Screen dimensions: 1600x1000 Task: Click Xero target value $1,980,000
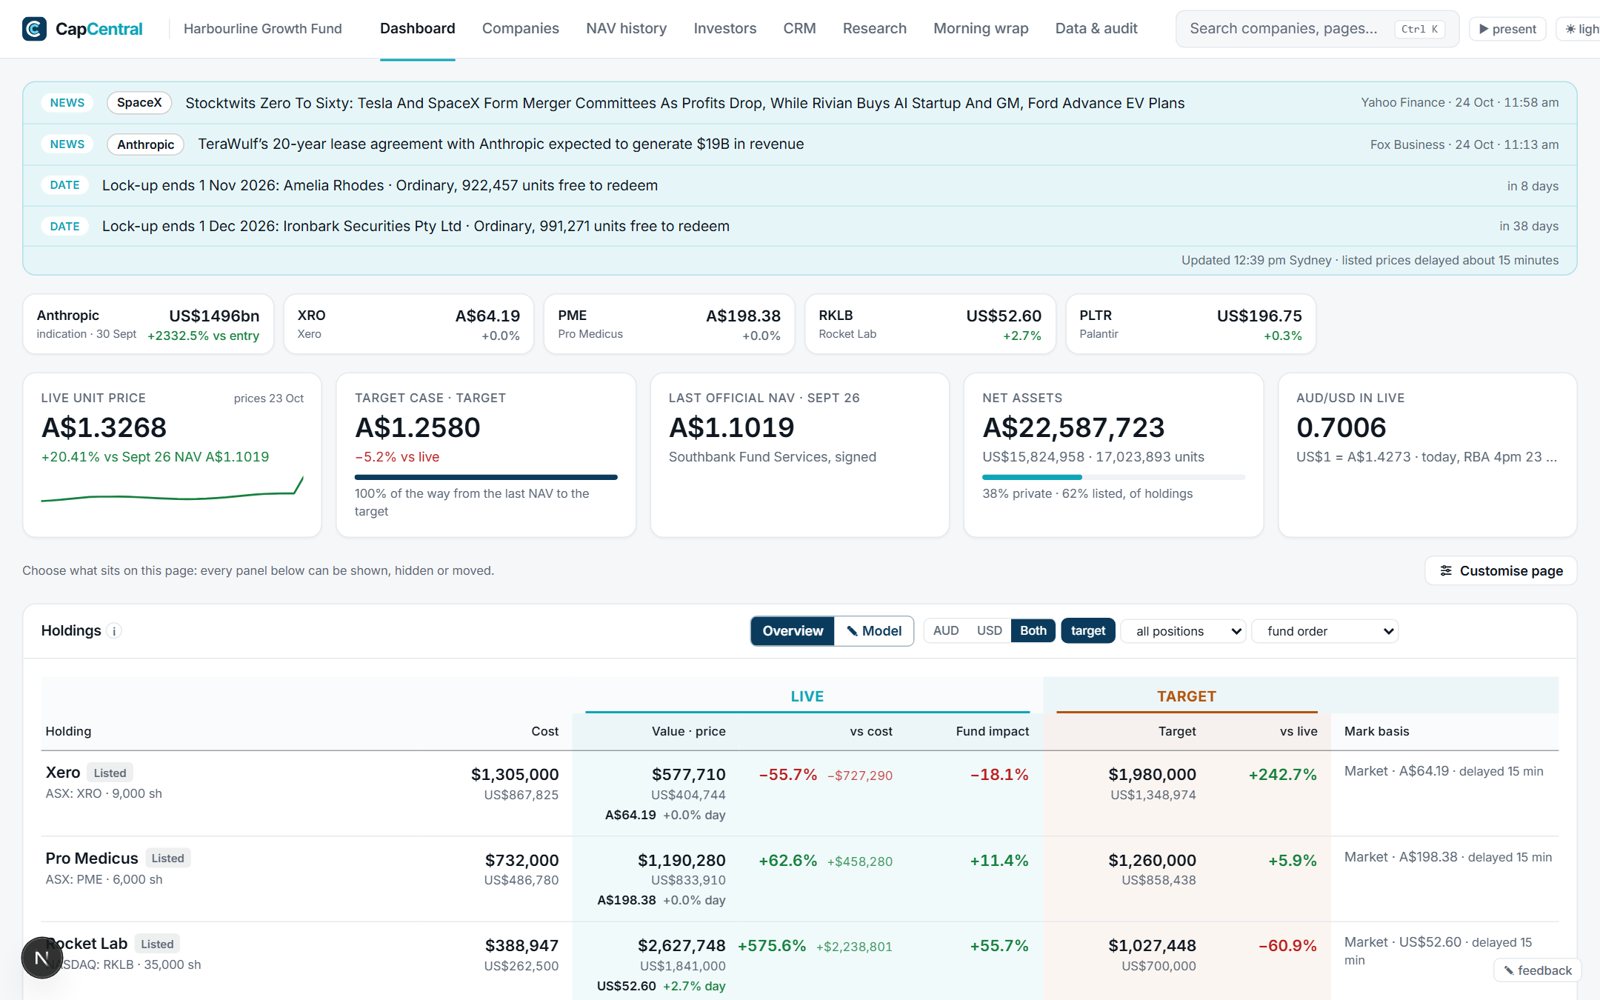click(x=1152, y=775)
